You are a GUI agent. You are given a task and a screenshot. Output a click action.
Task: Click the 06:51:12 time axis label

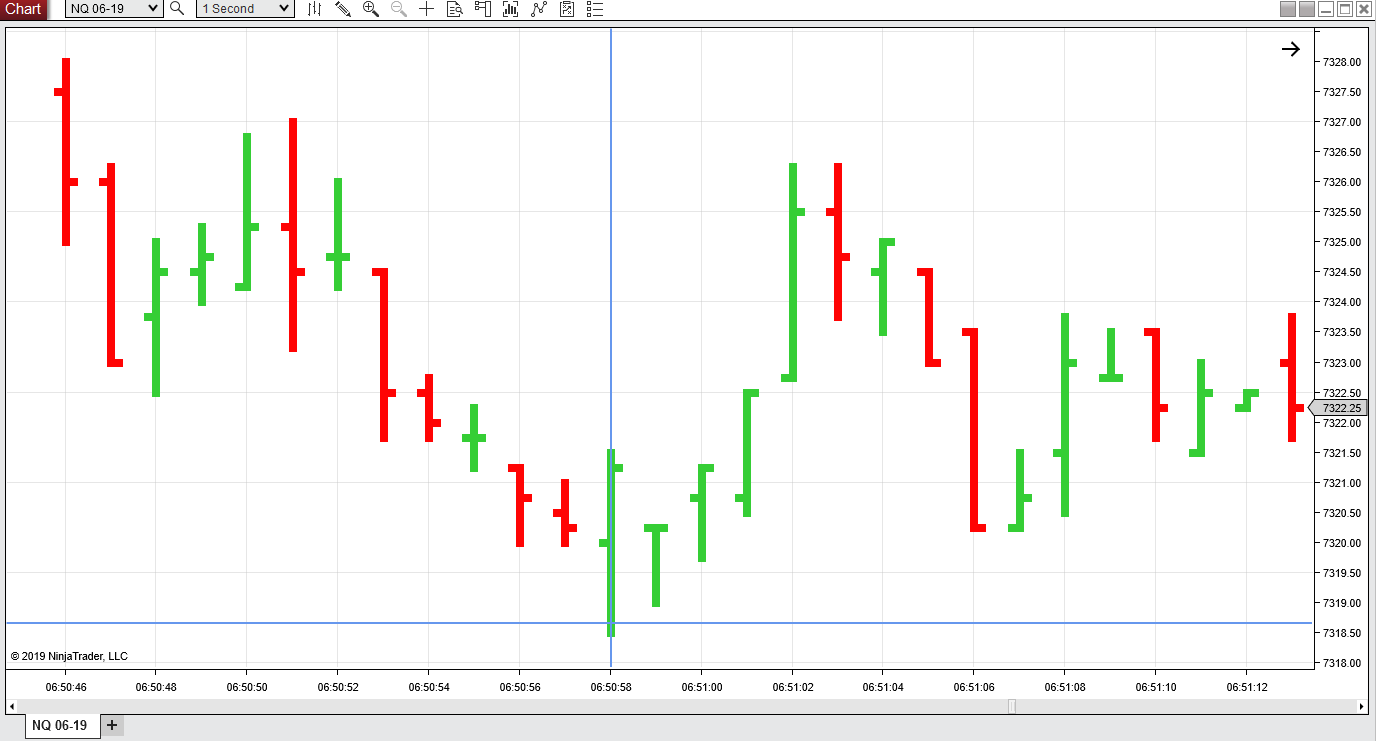click(1247, 687)
